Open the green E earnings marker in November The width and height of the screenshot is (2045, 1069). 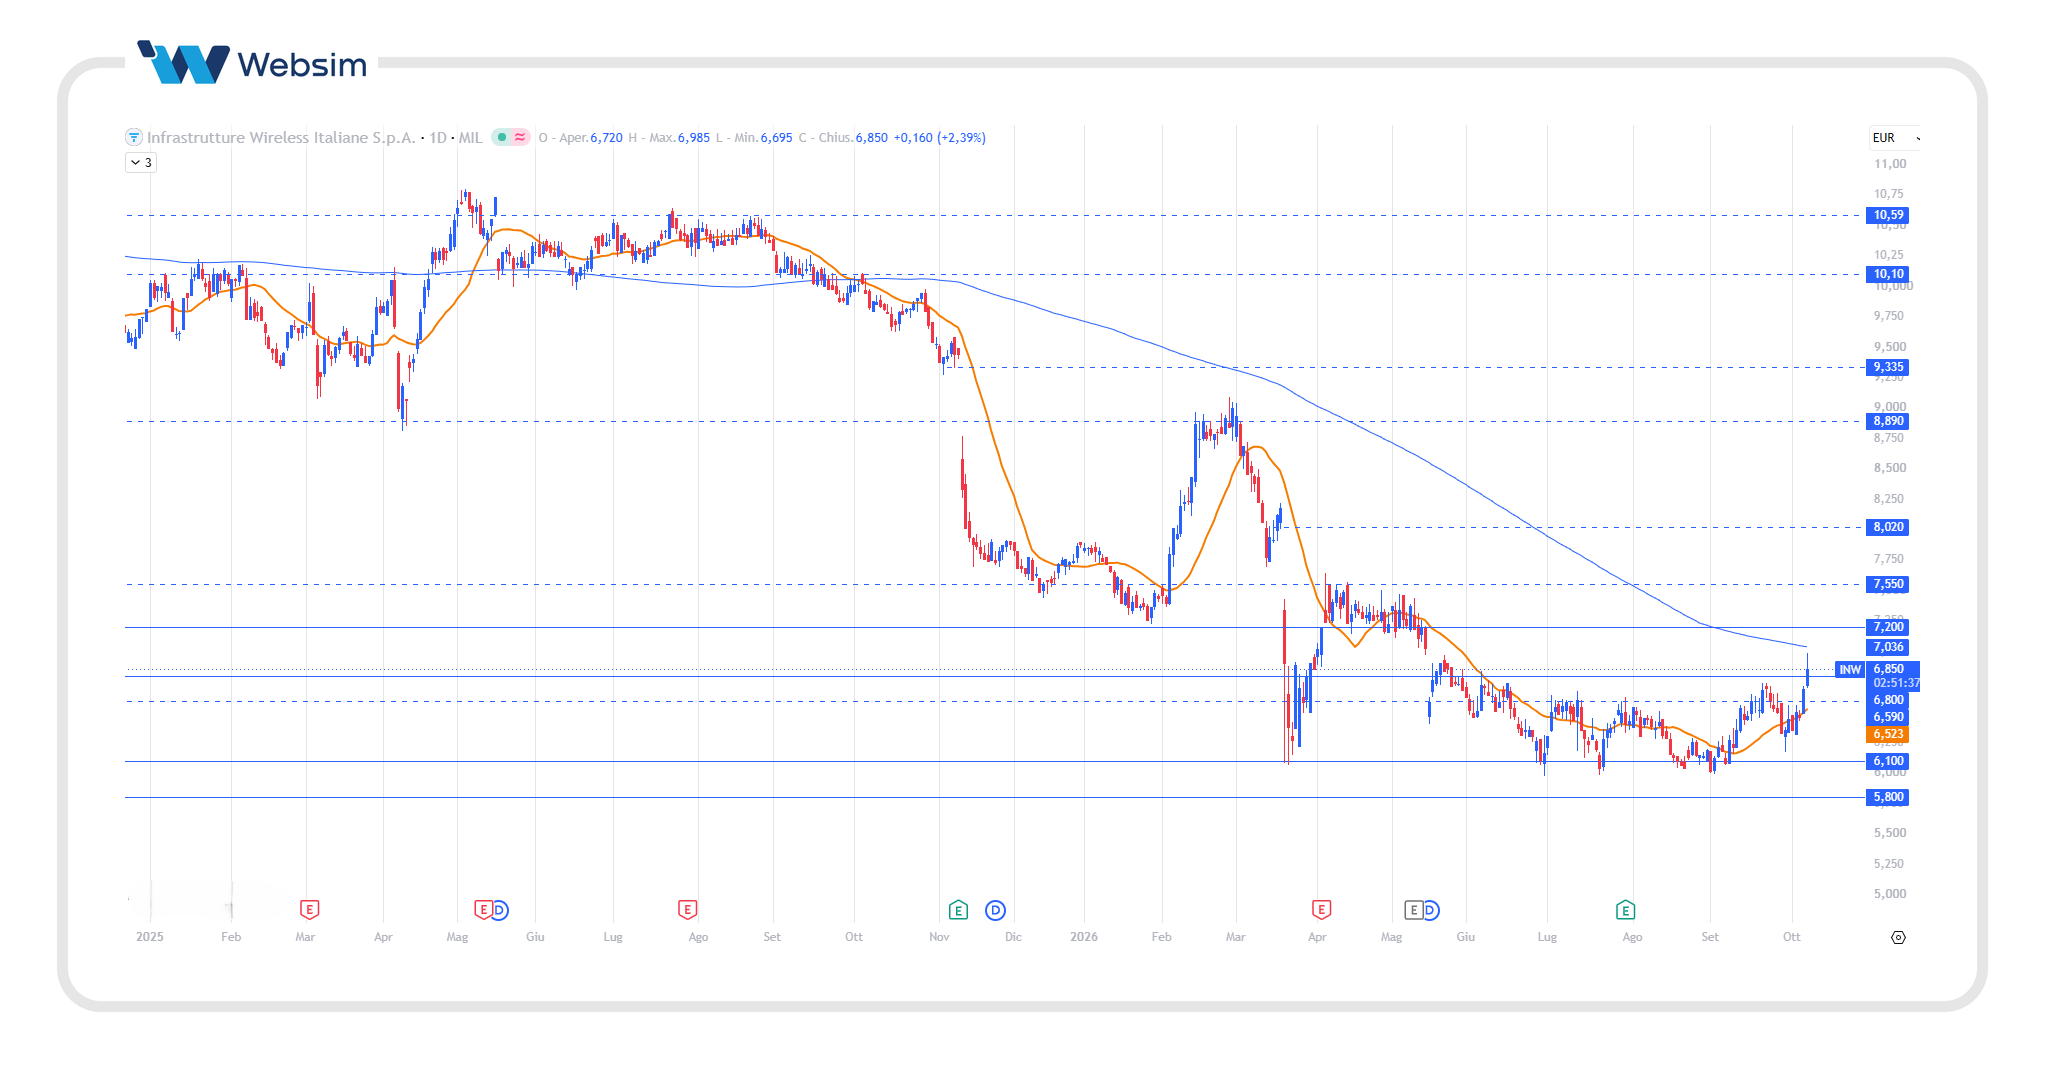point(958,910)
